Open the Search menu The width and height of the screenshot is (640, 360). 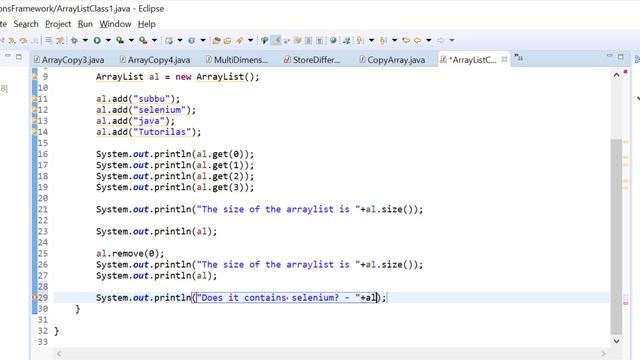click(x=26, y=24)
